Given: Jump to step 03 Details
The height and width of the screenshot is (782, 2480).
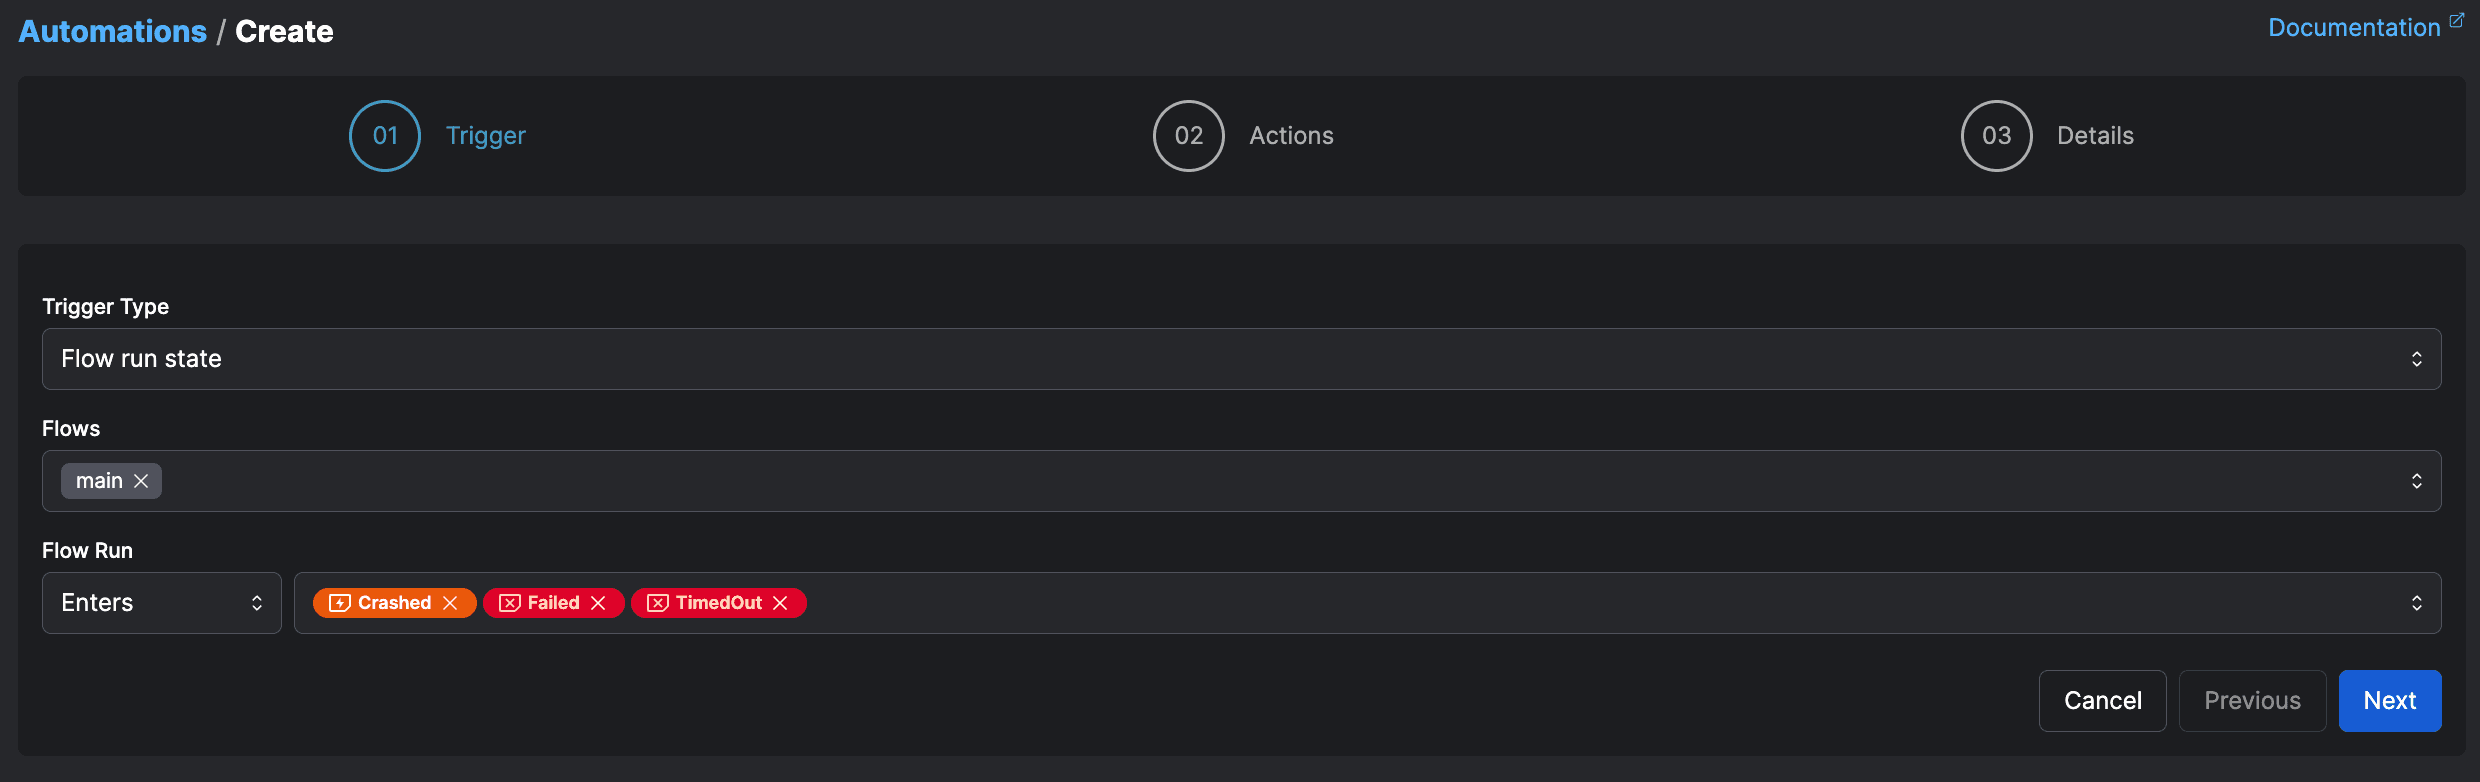Looking at the screenshot, I should [x=1997, y=136].
